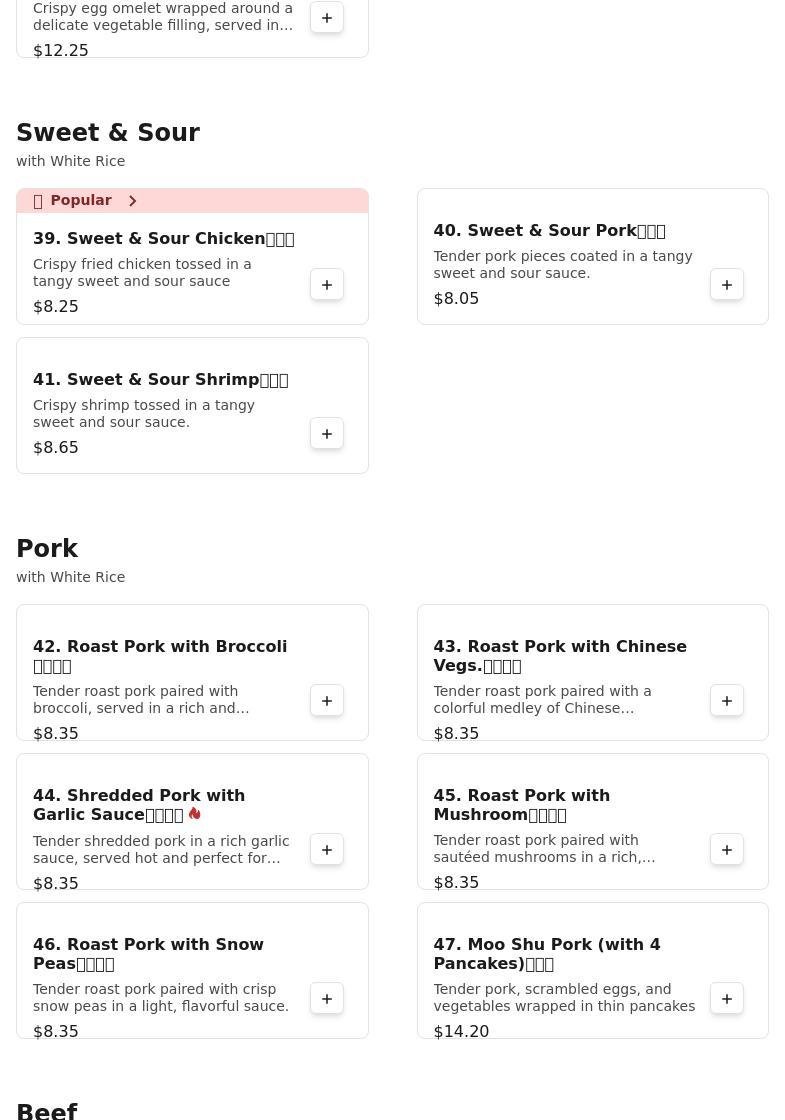View Moo Shu Pork item title
The height and width of the screenshot is (1120, 785).
546,953
